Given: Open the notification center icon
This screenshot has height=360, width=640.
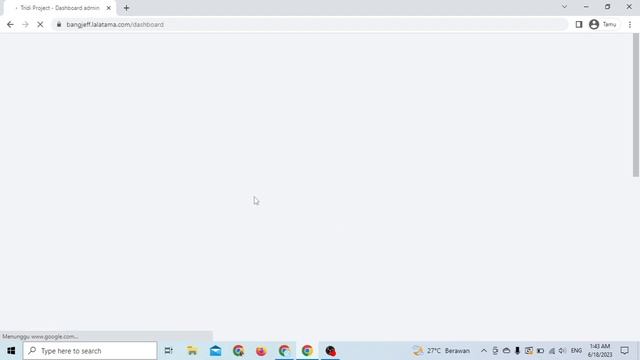Looking at the screenshot, I should (x=624, y=351).
